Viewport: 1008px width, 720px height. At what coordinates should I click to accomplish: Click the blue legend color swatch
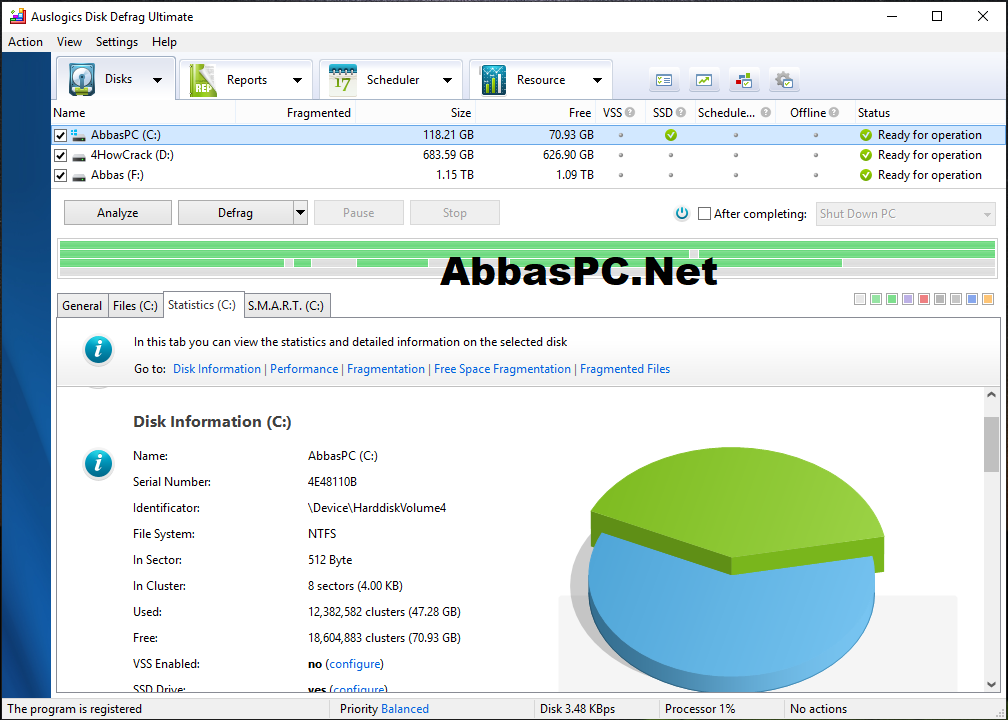point(973,299)
